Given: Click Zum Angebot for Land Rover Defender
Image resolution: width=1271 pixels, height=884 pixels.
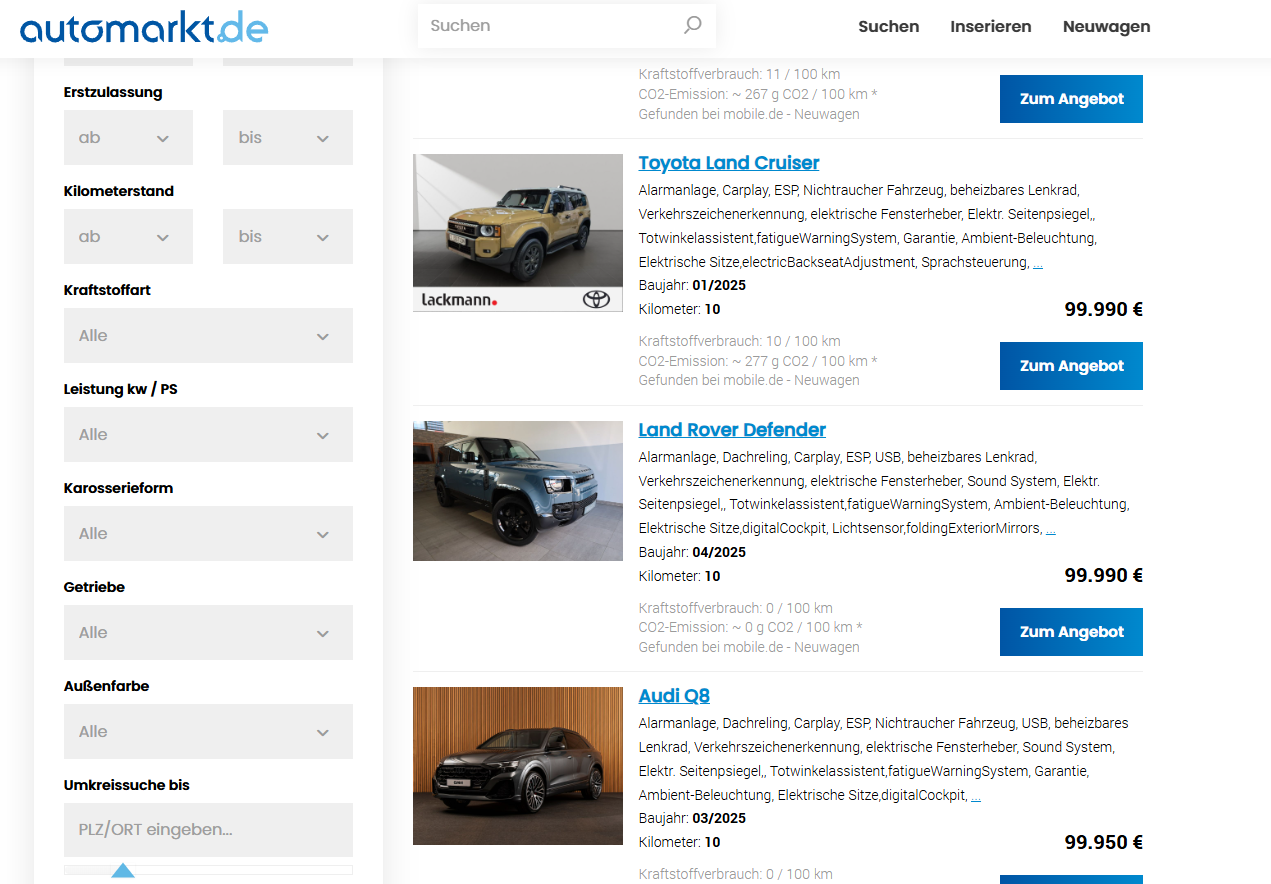Looking at the screenshot, I should click(1071, 632).
